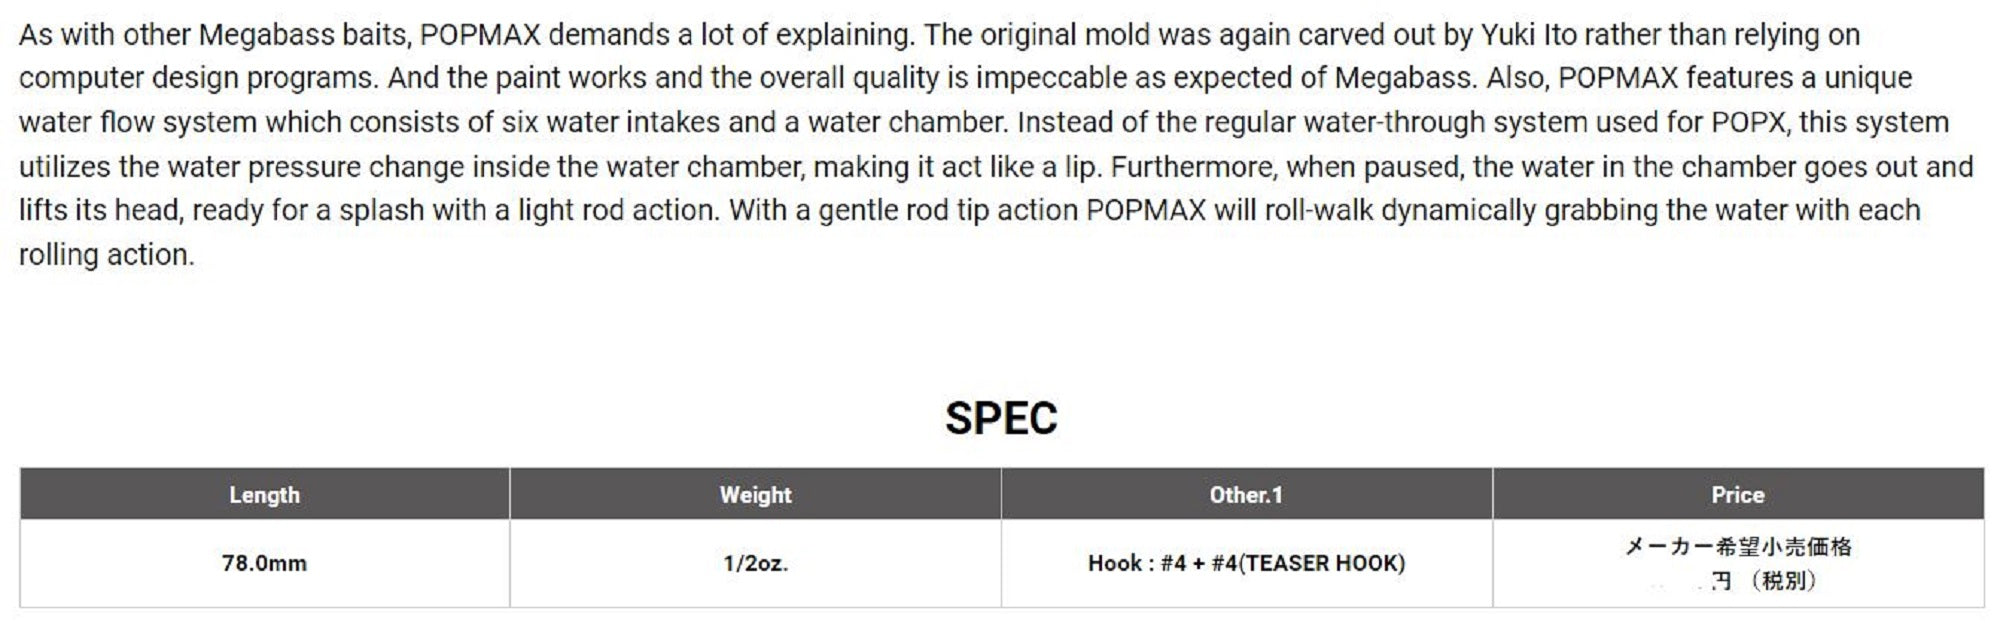Click the 78.0mm length value

[264, 563]
